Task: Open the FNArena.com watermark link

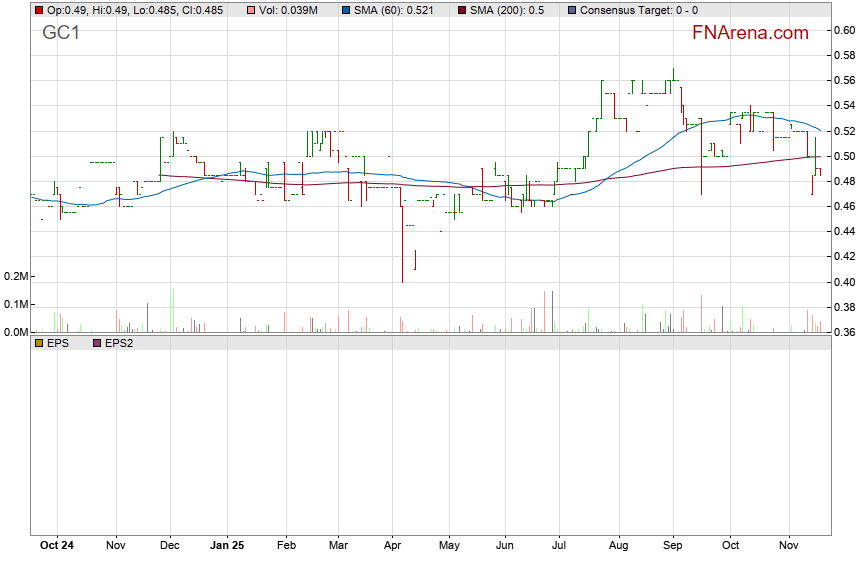Action: [x=749, y=33]
